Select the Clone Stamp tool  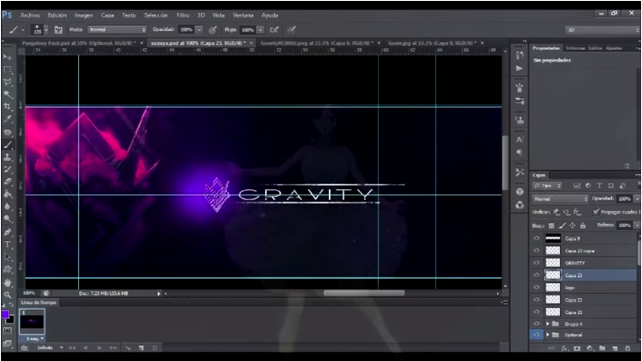coord(7,157)
